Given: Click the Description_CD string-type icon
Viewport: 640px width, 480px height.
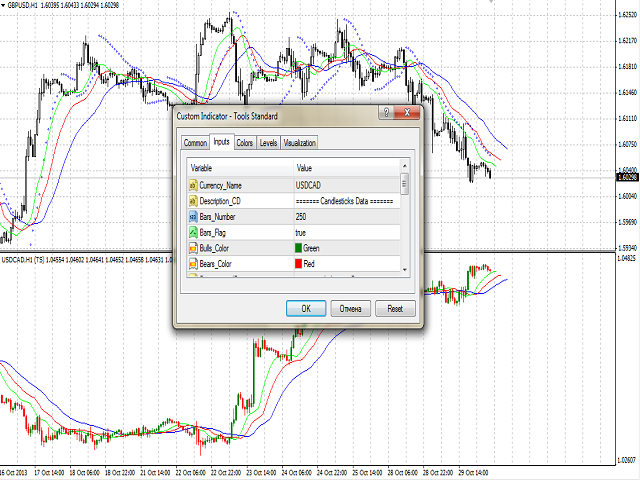Looking at the screenshot, I should tap(193, 201).
